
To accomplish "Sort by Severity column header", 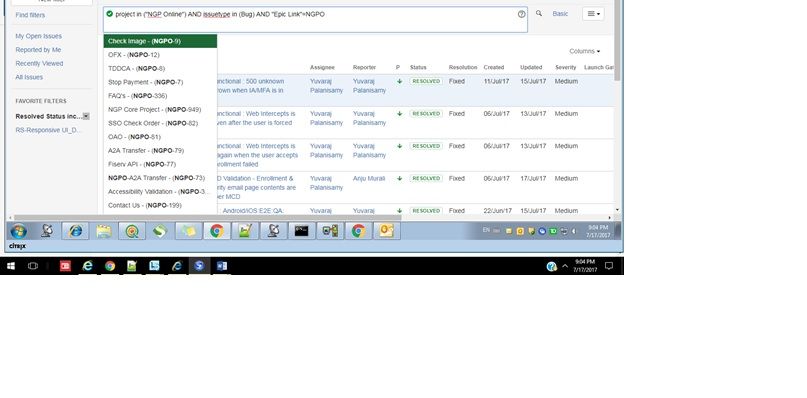I will 566,67.
